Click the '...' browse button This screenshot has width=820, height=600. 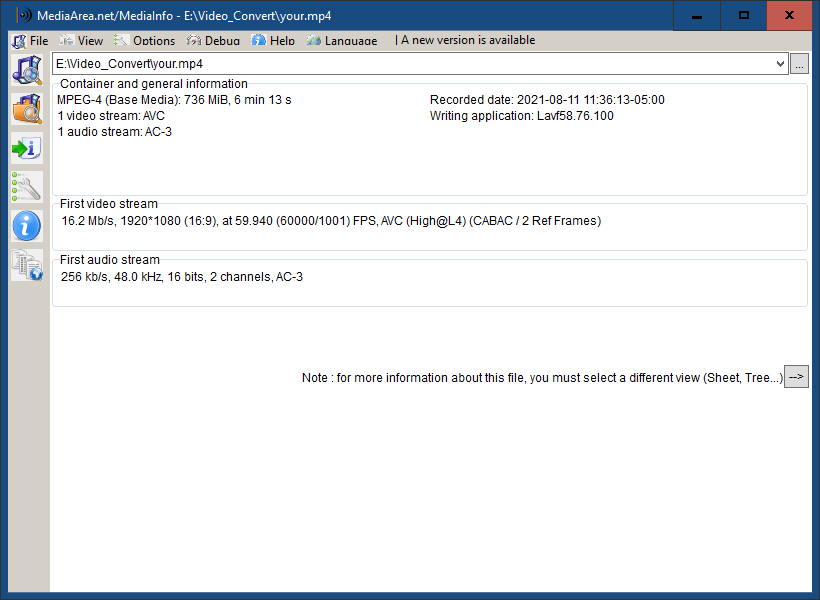799,64
